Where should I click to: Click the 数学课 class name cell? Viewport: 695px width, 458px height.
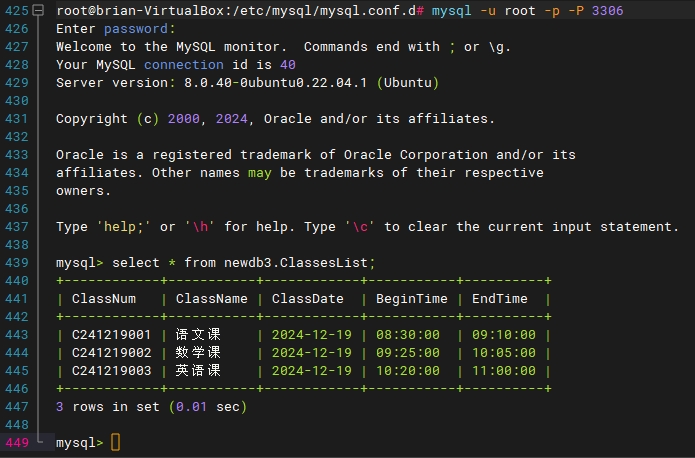click(198, 353)
